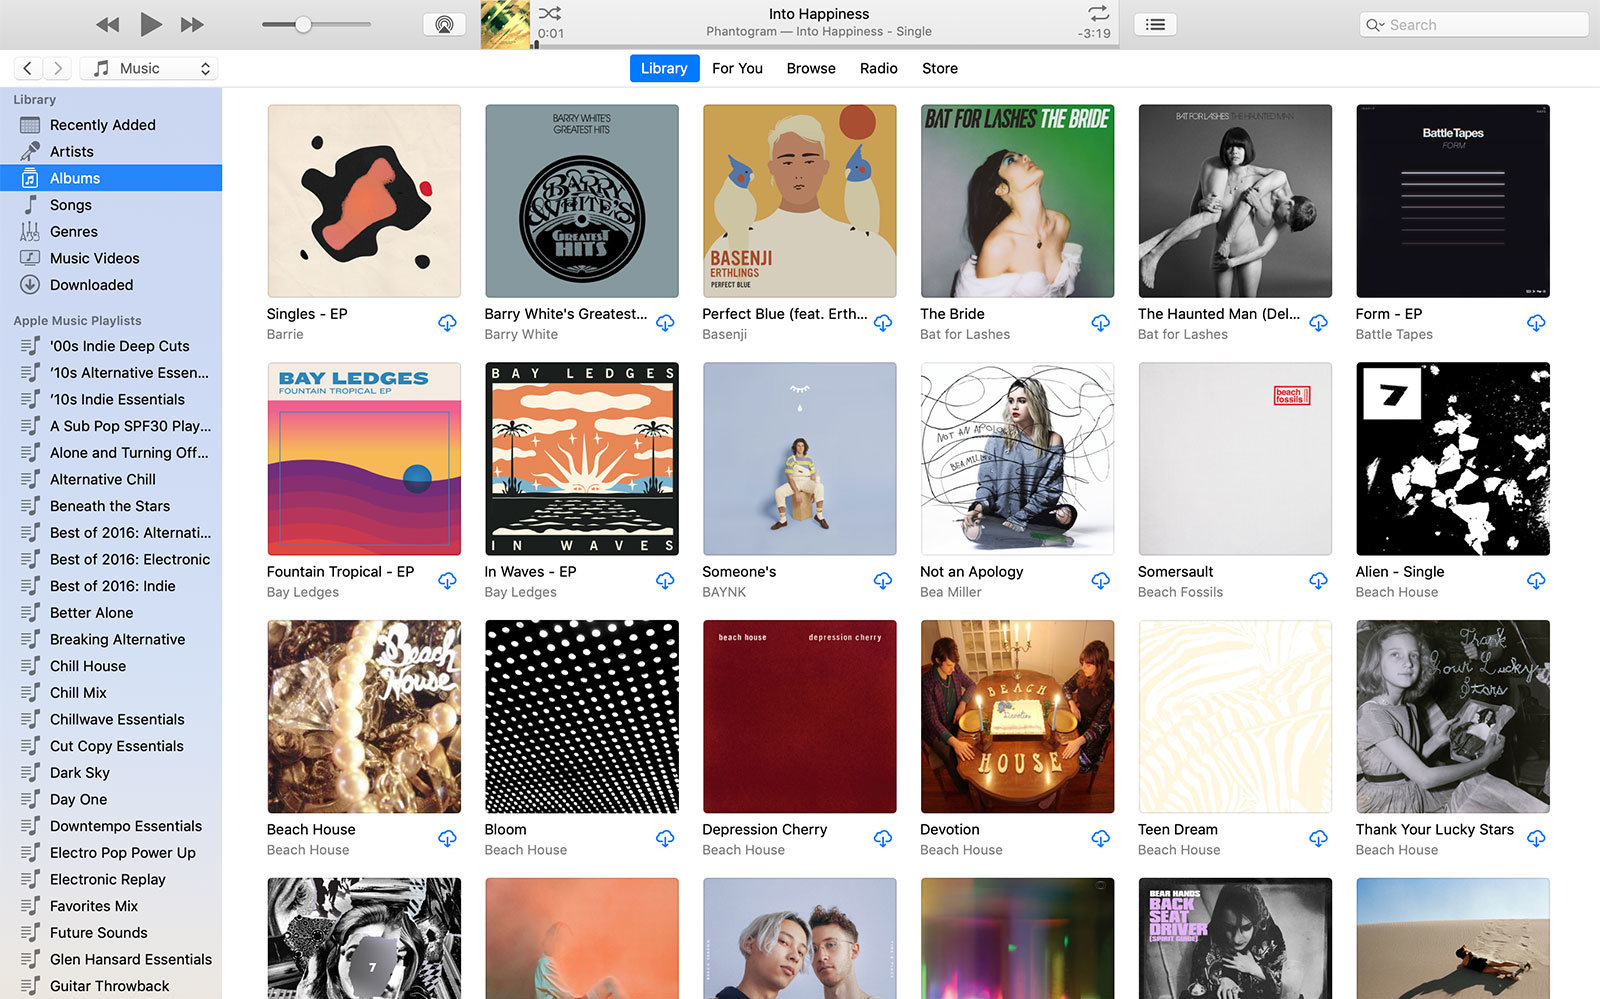
Task: Download "Somersault" by Beach Fossils
Action: click(x=1318, y=580)
